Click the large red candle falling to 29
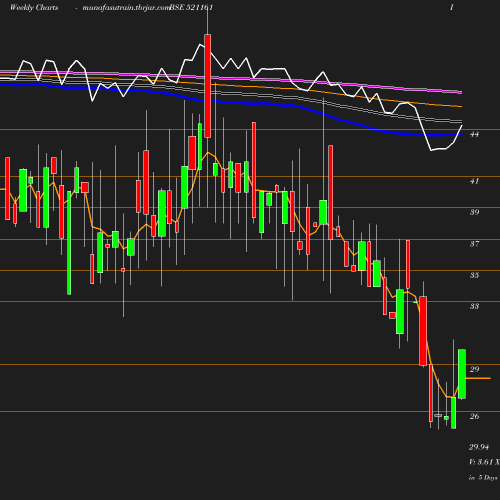 423,331
